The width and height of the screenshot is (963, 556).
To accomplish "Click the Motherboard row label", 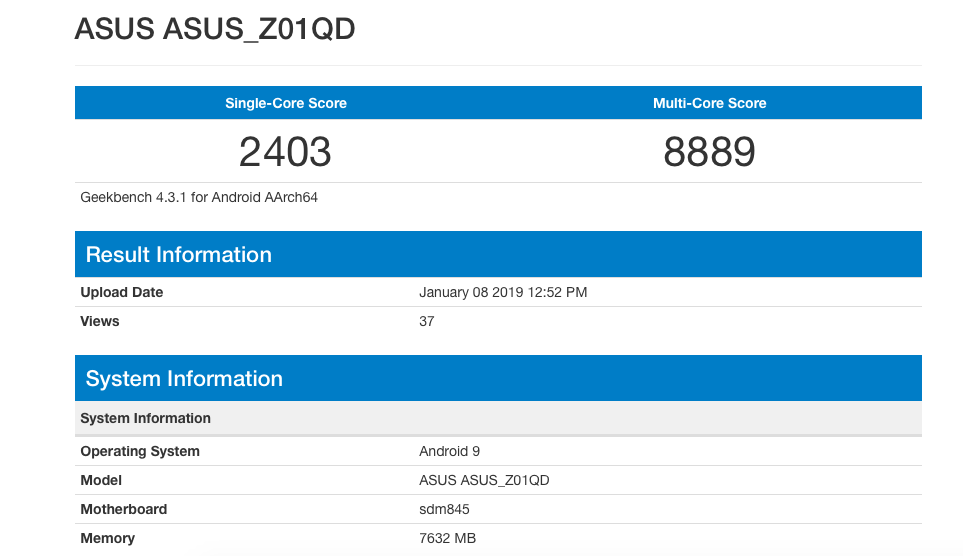I will click(124, 509).
